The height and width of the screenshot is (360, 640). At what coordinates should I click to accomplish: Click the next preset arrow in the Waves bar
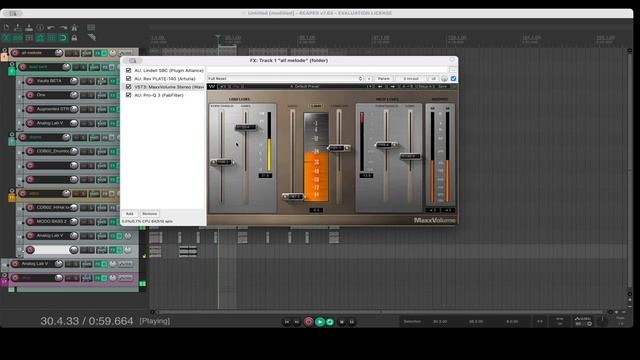(x=393, y=87)
